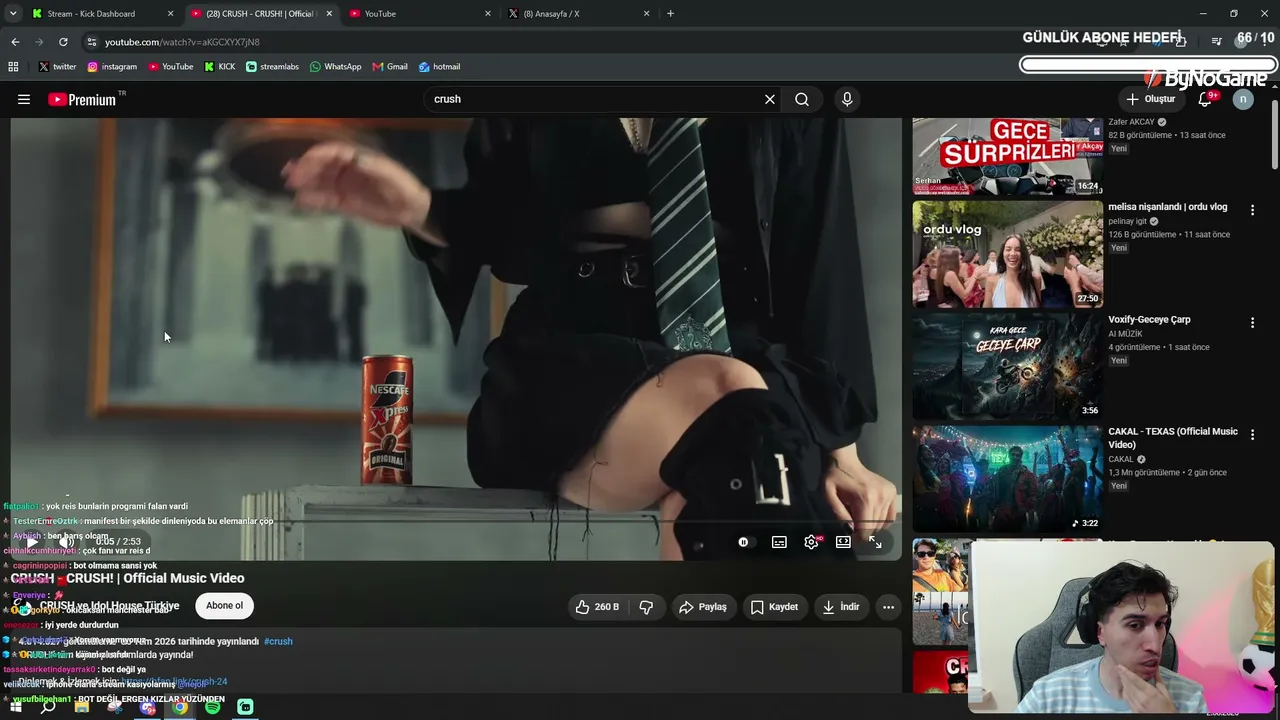This screenshot has height=720, width=1280.
Task: Play the CRUSH music video
Action: click(x=32, y=542)
